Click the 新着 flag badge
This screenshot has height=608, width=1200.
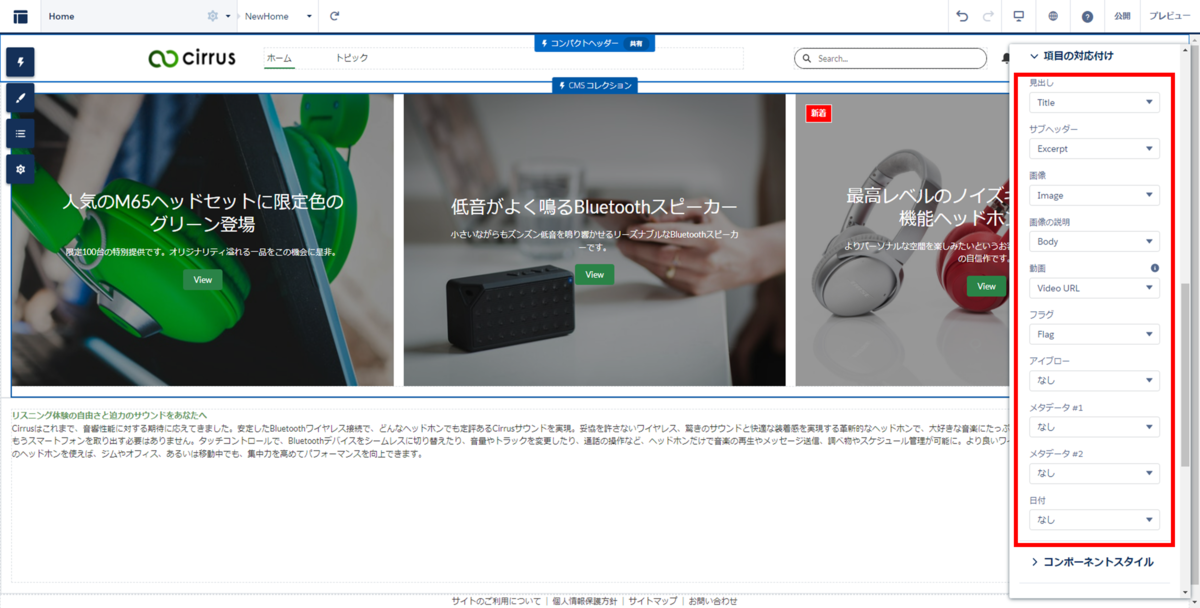click(819, 113)
